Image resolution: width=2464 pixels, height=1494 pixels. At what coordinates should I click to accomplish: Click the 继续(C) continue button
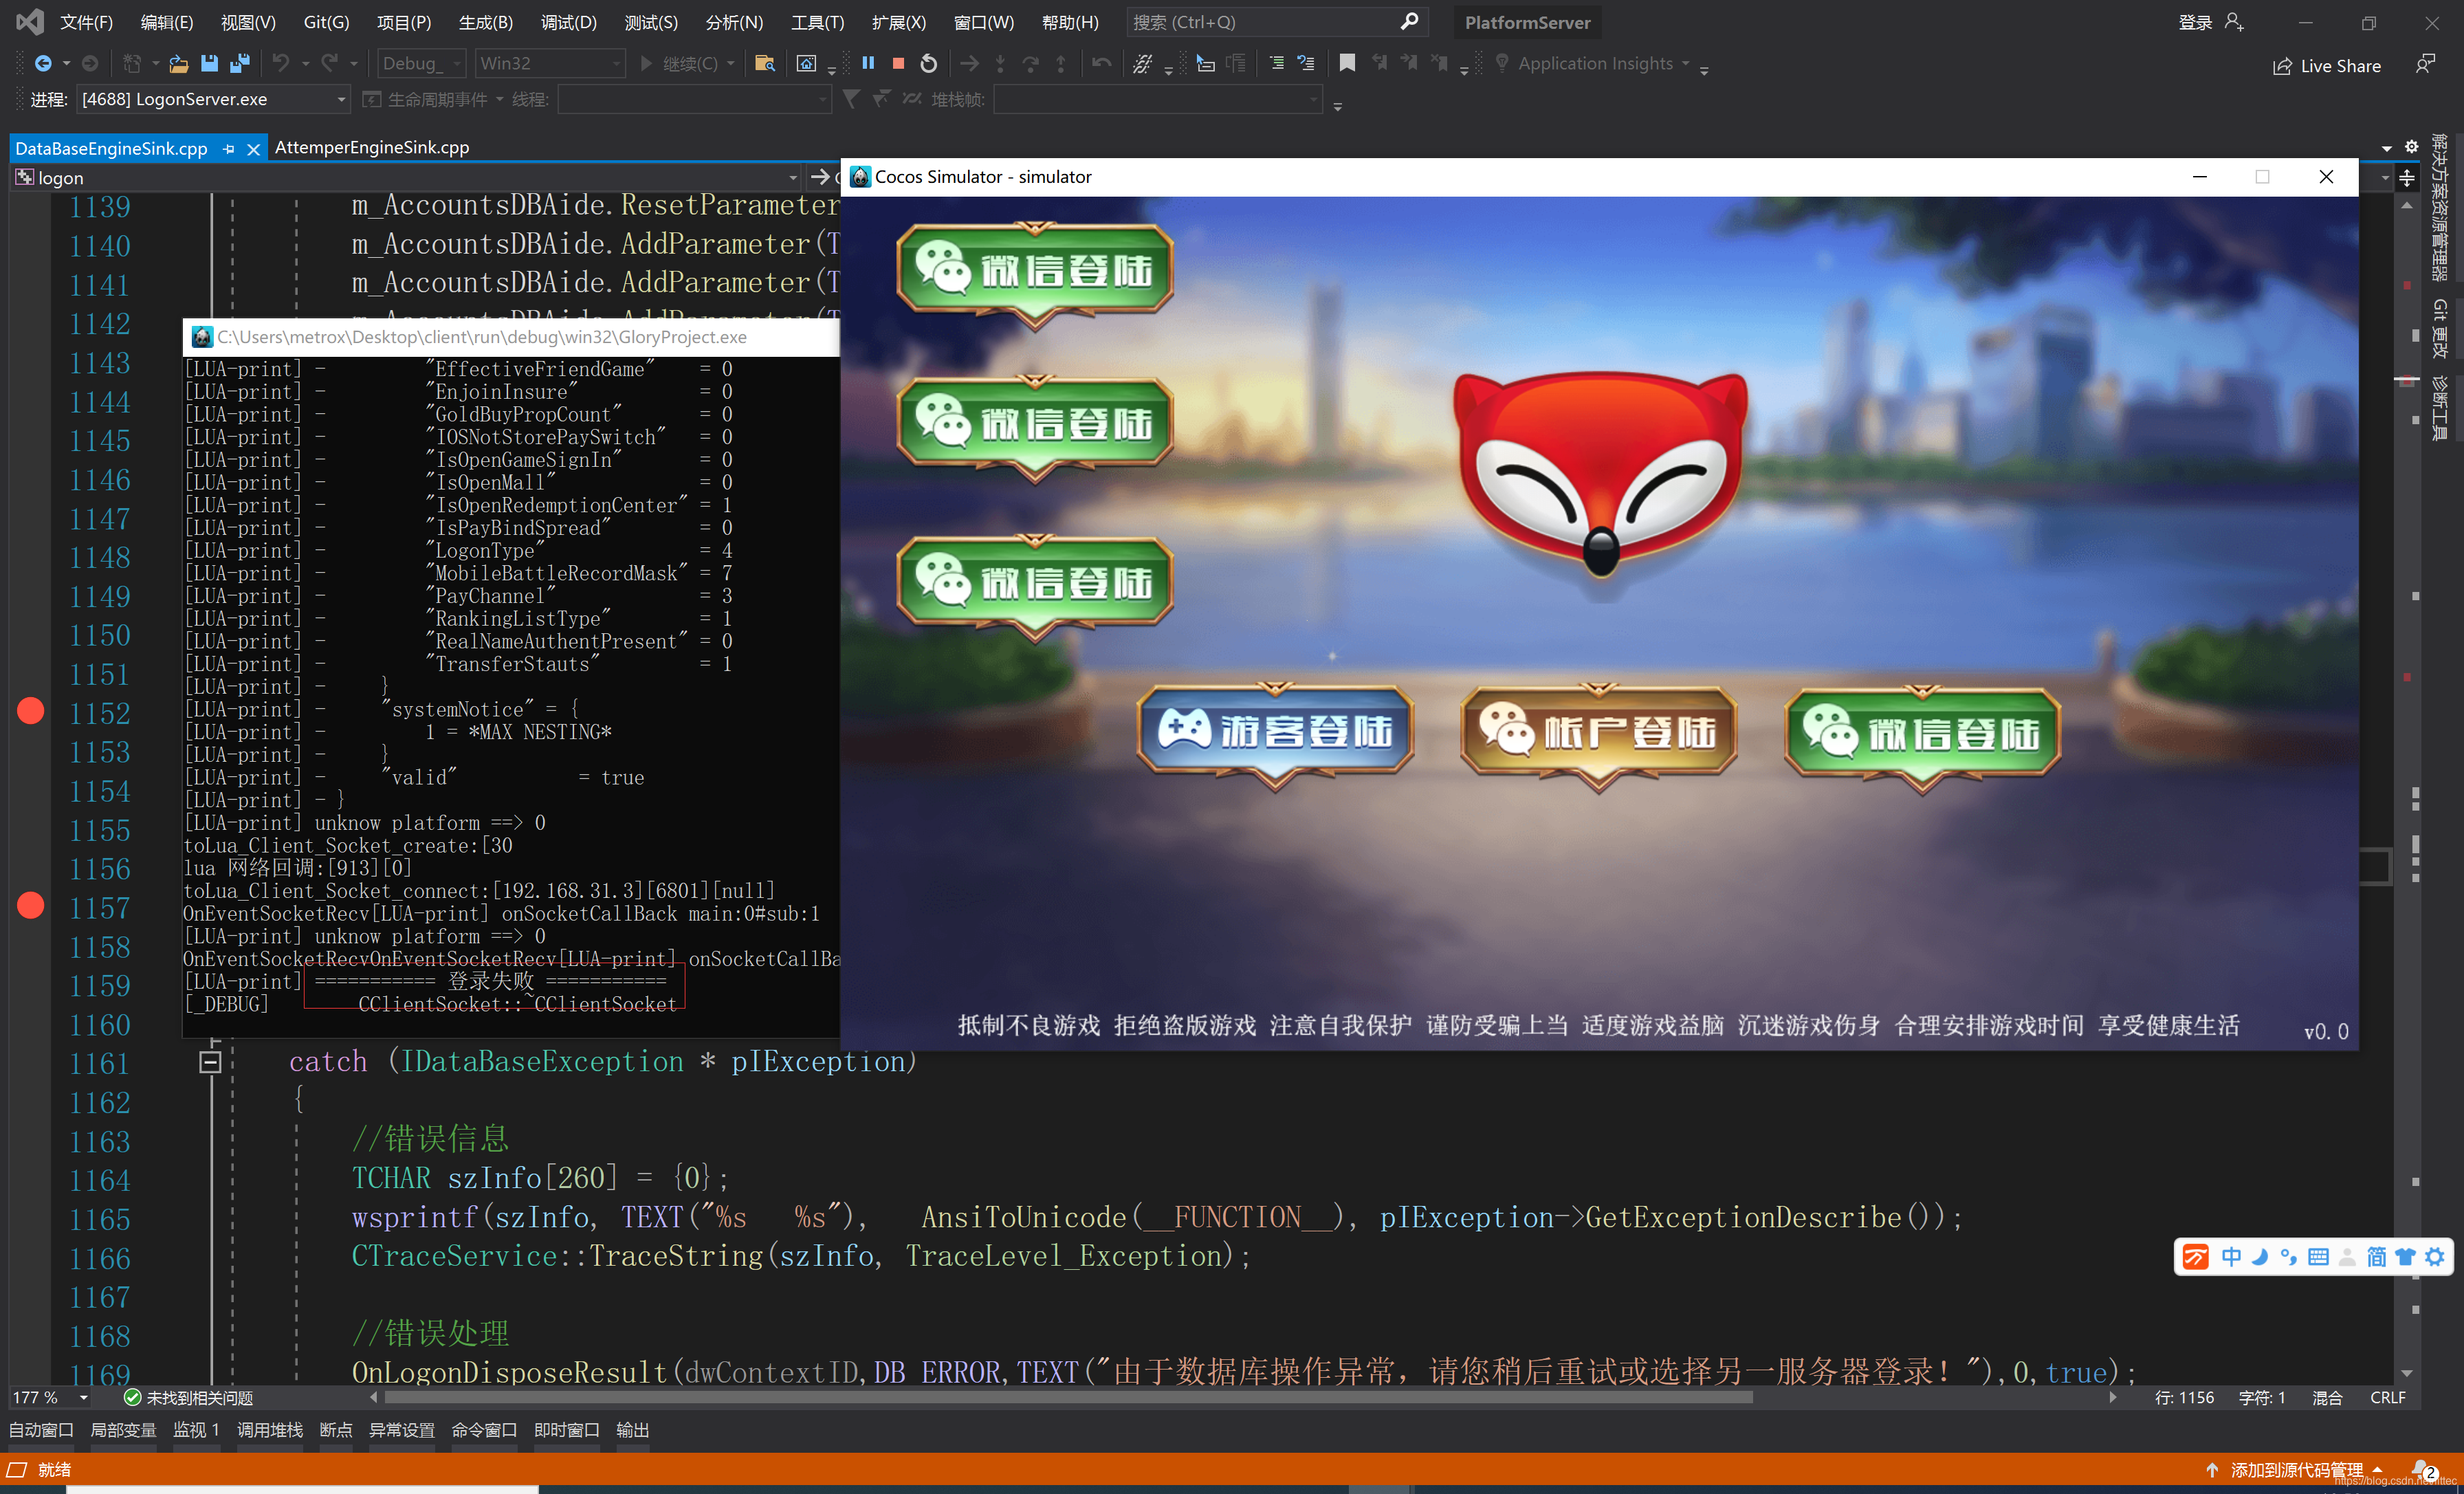click(680, 63)
